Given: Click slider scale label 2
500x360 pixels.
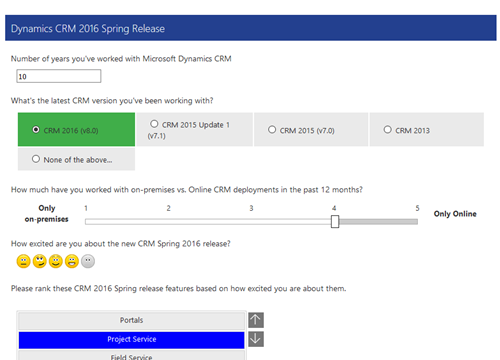Looking at the screenshot, I should click(x=169, y=208).
